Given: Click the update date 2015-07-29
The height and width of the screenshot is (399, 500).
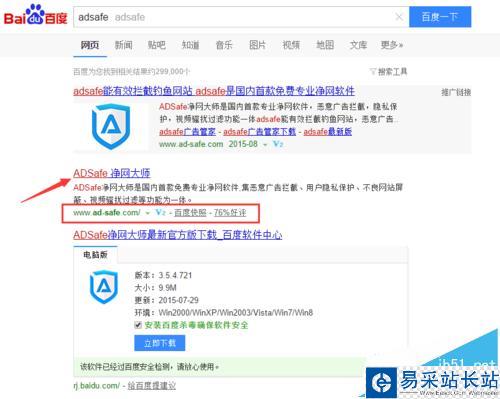Looking at the screenshot, I should click(x=178, y=300).
